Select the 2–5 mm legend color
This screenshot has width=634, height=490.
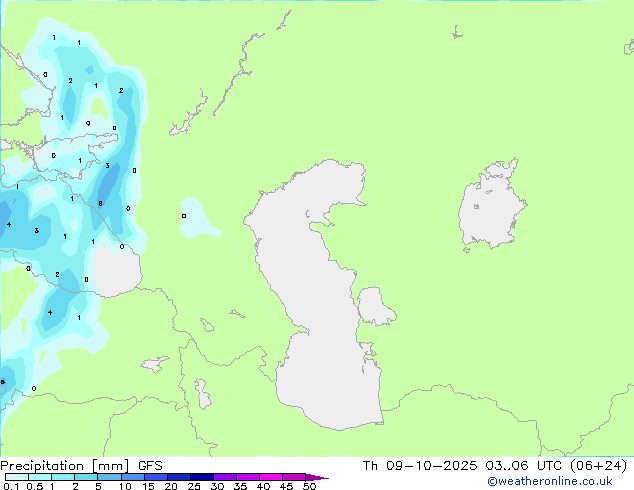click(x=86, y=477)
